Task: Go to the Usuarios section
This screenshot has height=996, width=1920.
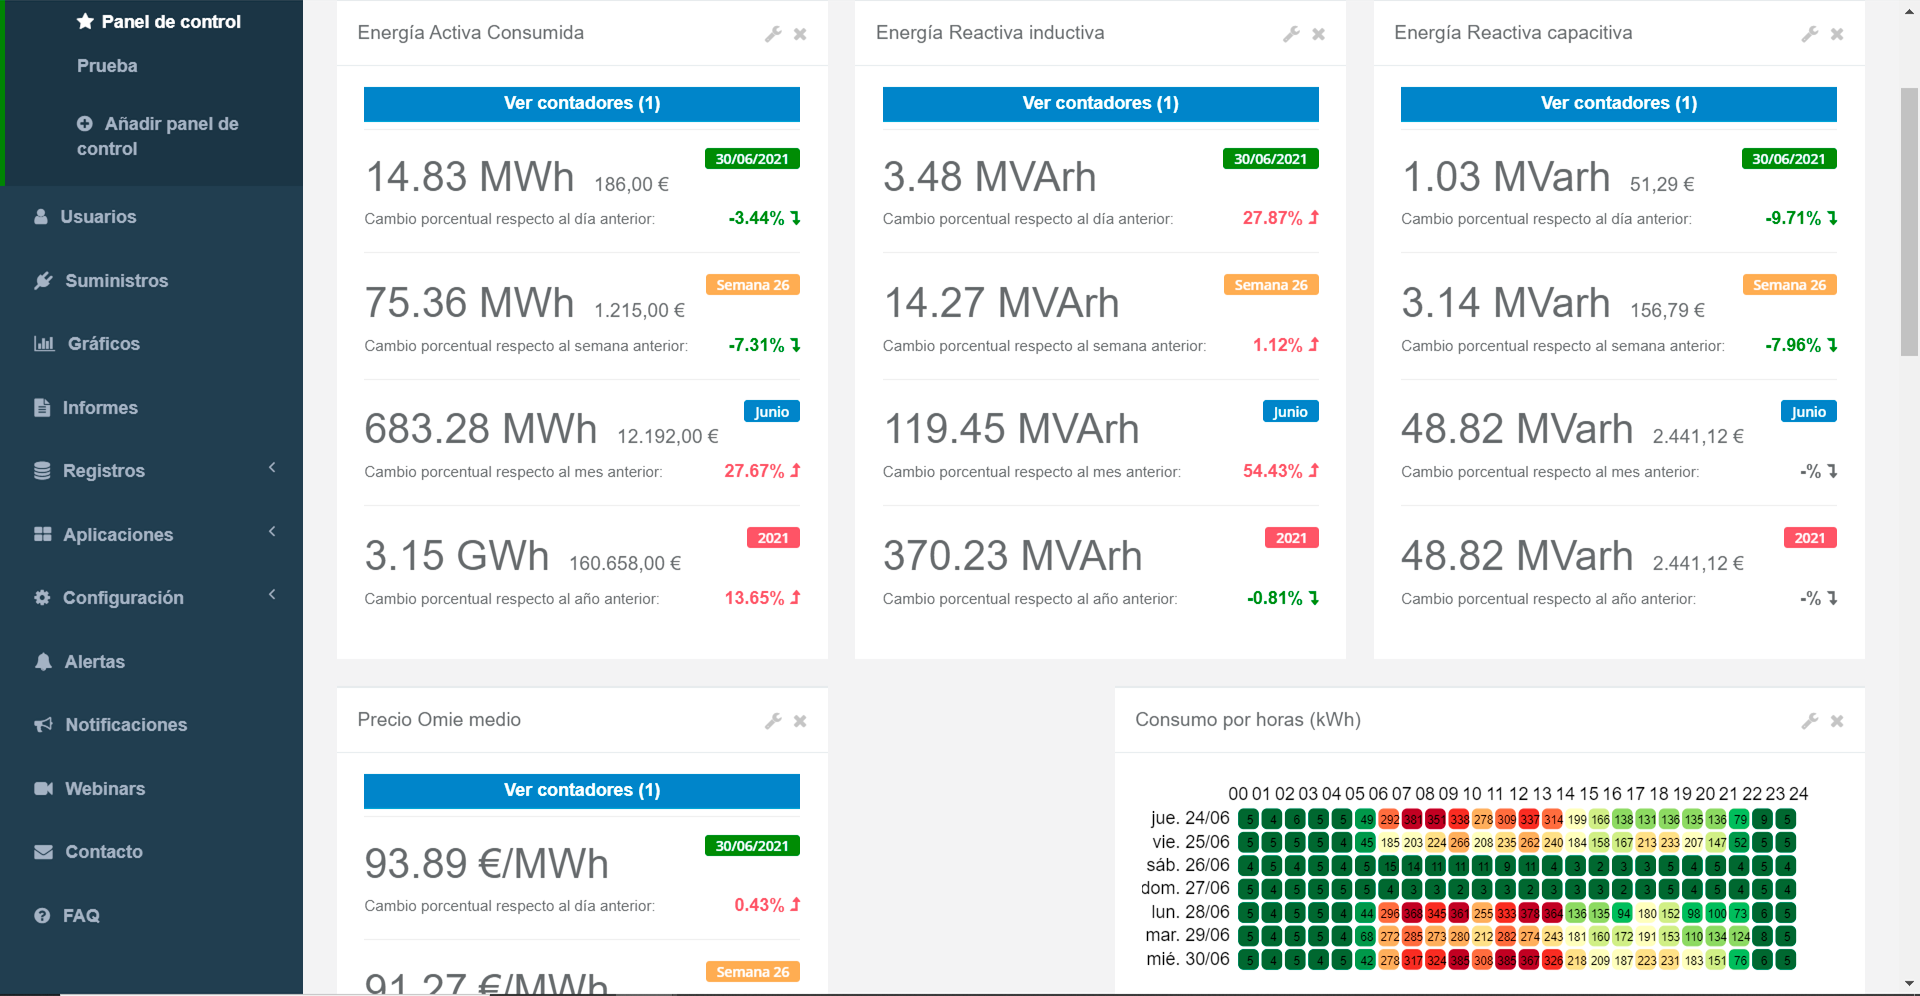Action: click(x=98, y=217)
